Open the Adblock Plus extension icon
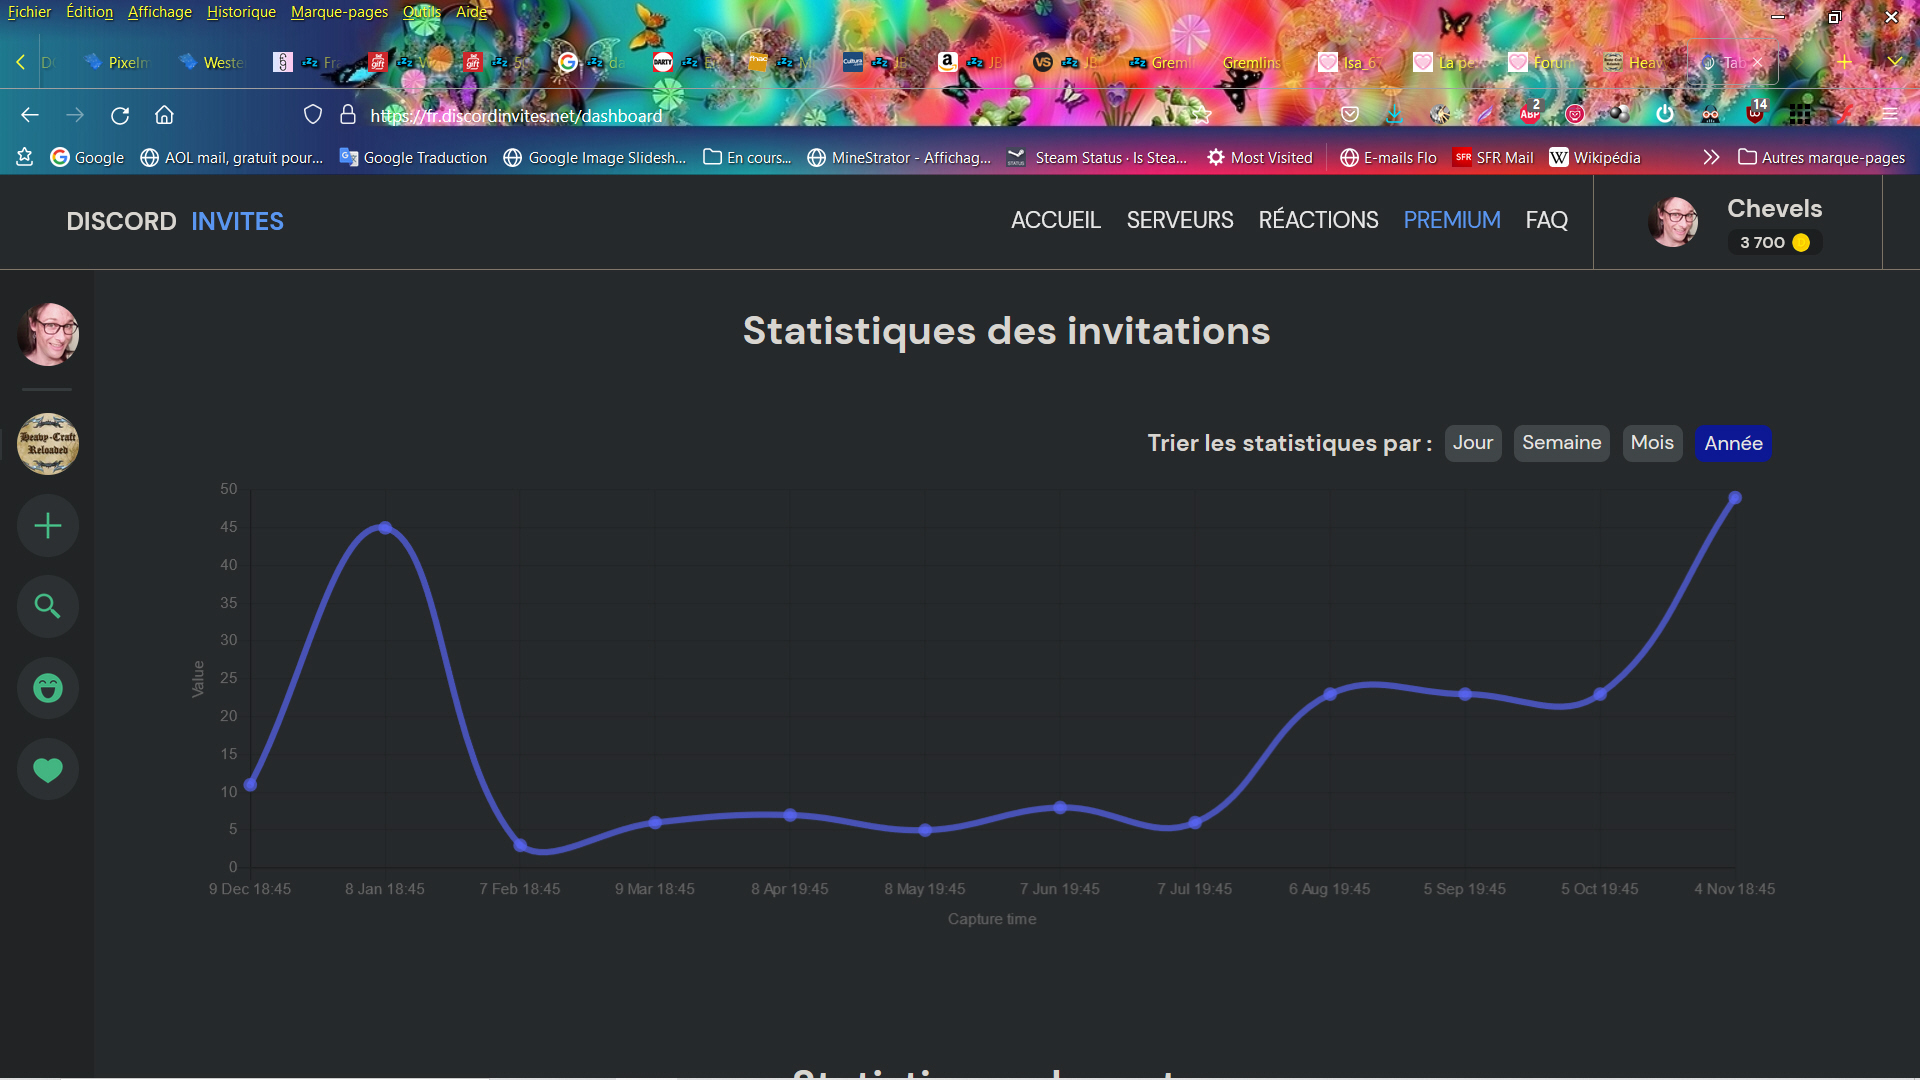1920x1080 pixels. click(x=1529, y=114)
